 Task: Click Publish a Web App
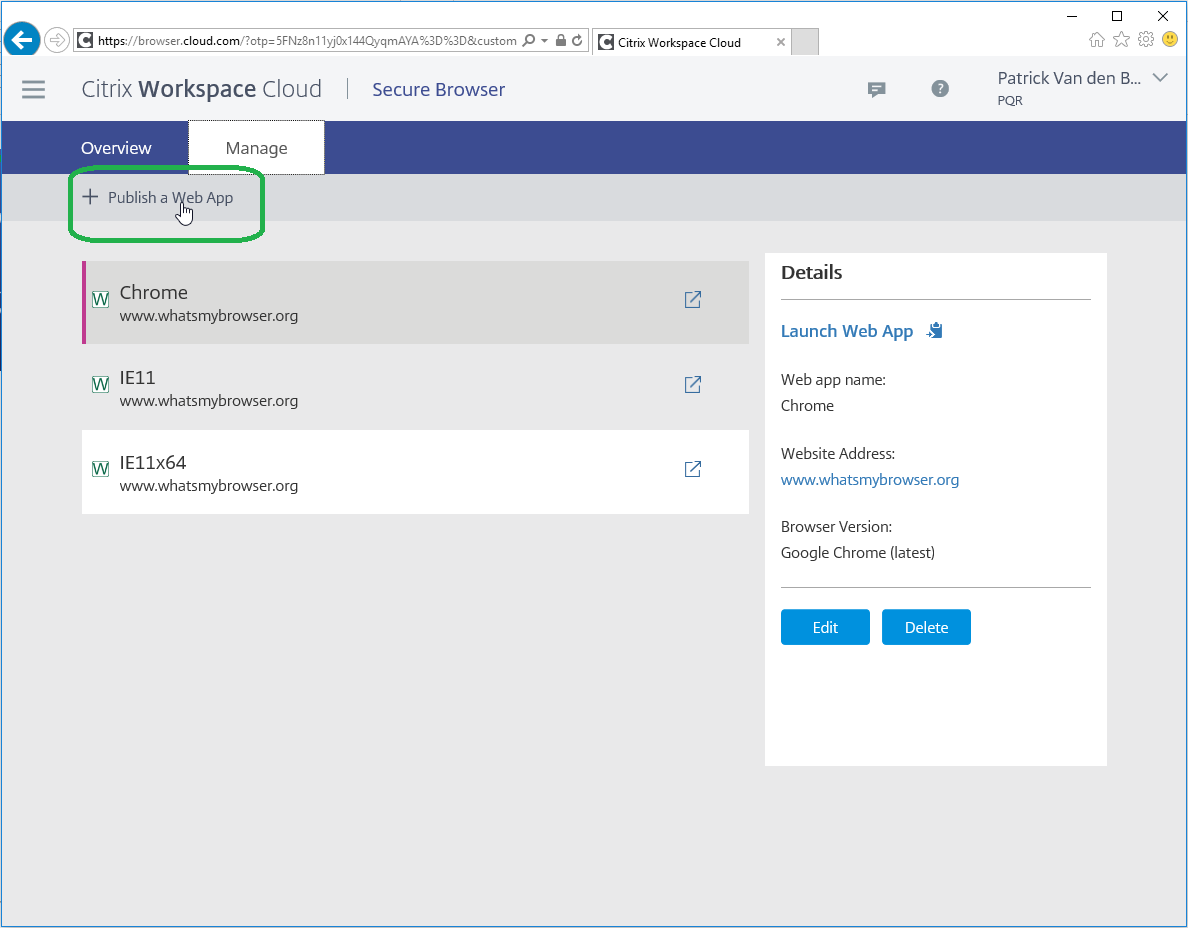click(170, 198)
